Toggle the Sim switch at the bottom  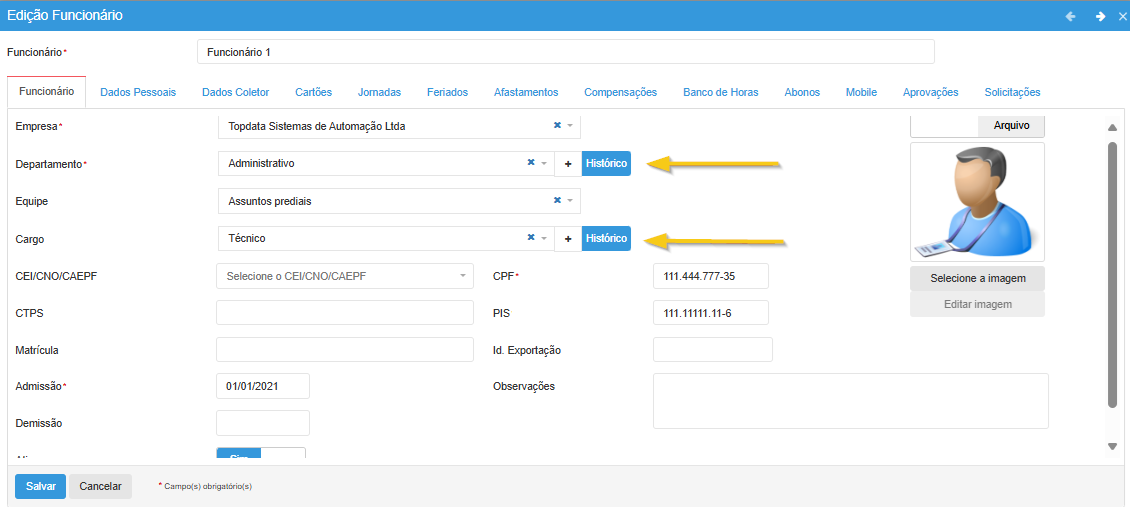[260, 455]
